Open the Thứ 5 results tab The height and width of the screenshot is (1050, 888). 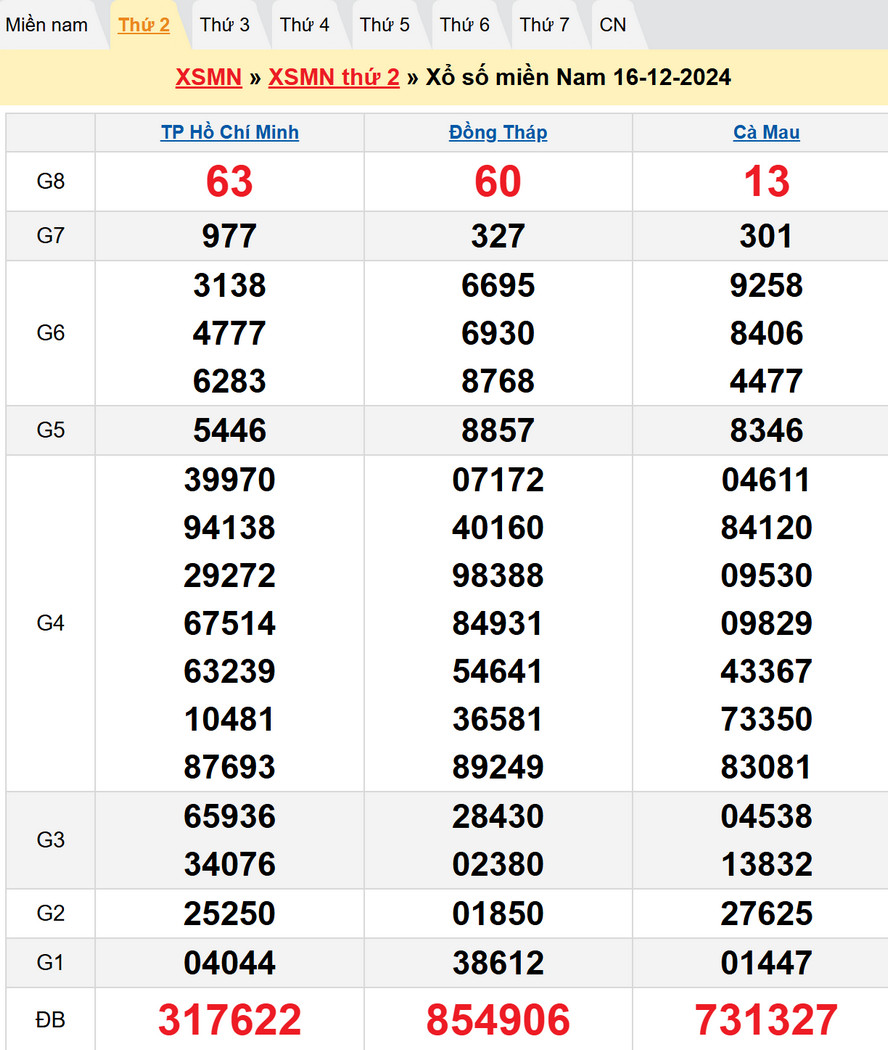(x=385, y=25)
